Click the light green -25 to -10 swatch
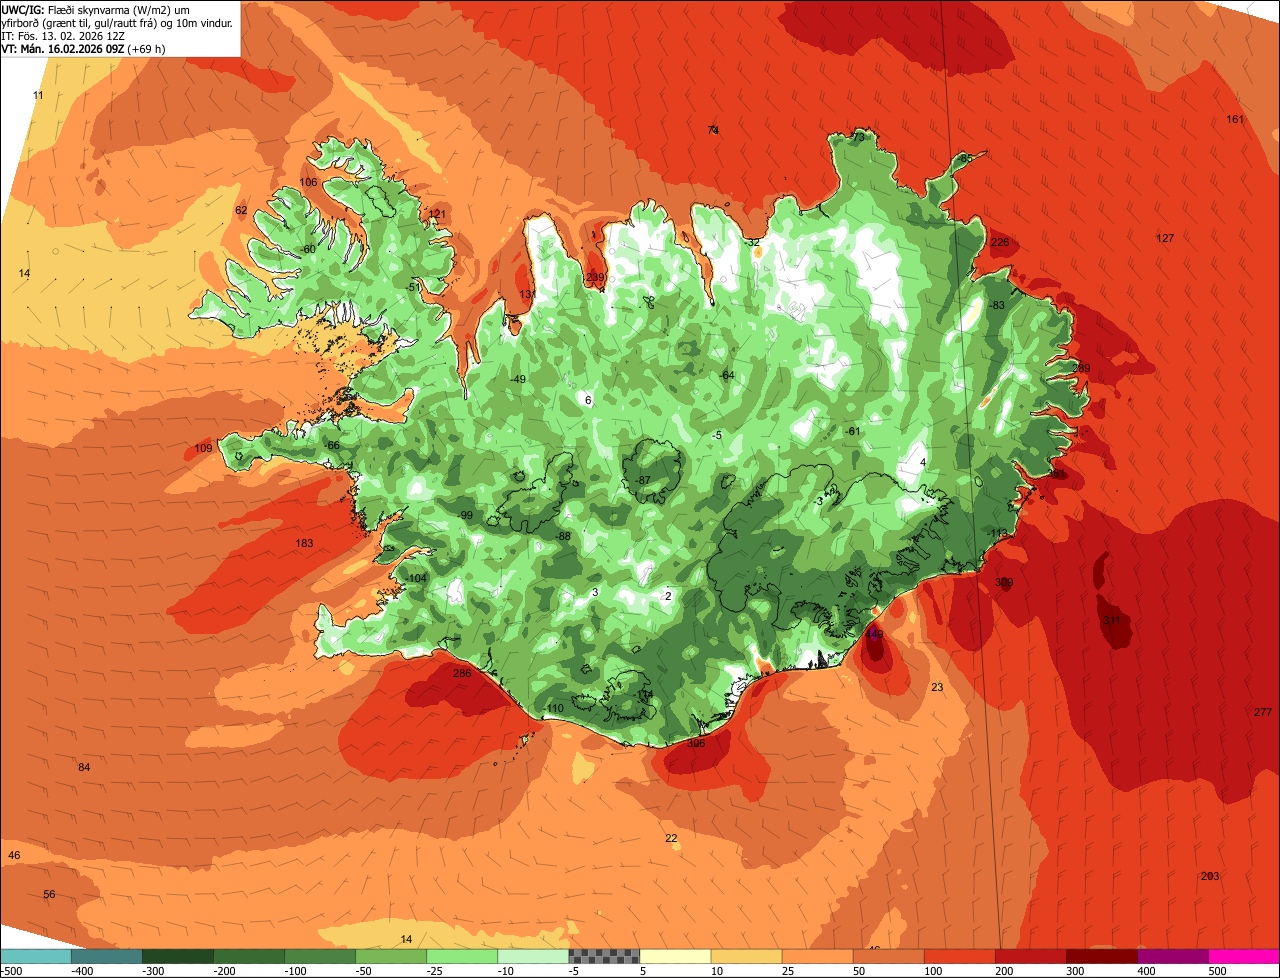Viewport: 1280px width, 978px height. coord(462,956)
